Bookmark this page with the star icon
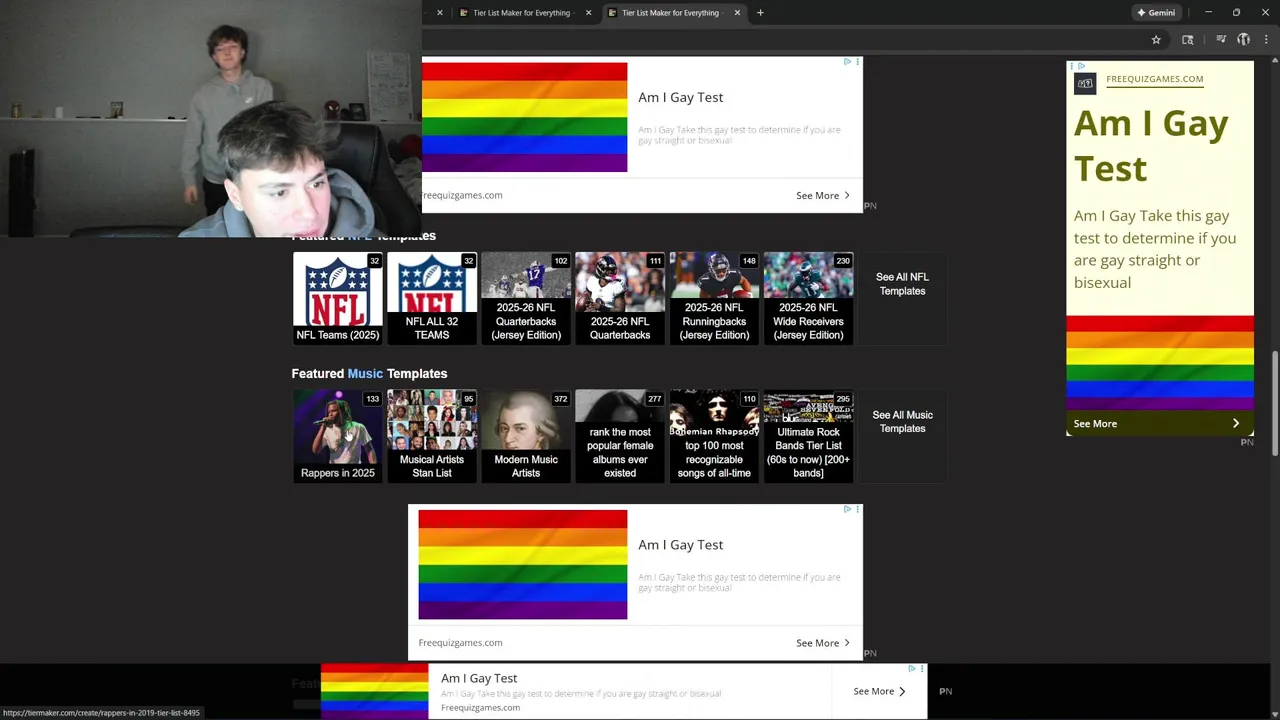The height and width of the screenshot is (720, 1280). click(1156, 40)
